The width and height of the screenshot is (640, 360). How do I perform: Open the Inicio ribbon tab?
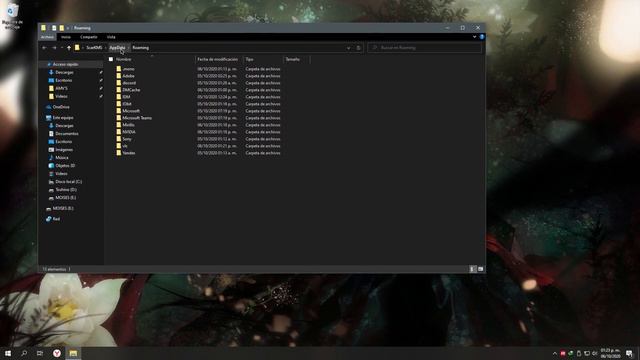coord(66,37)
